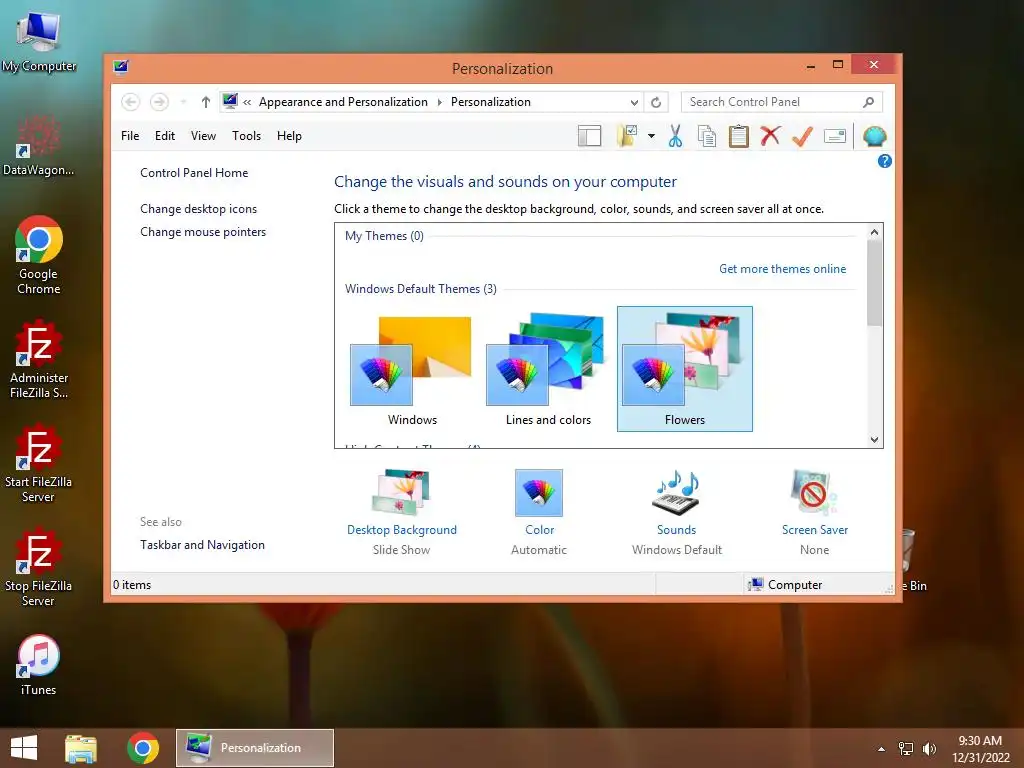Launch Chrome from the taskbar

click(x=143, y=748)
